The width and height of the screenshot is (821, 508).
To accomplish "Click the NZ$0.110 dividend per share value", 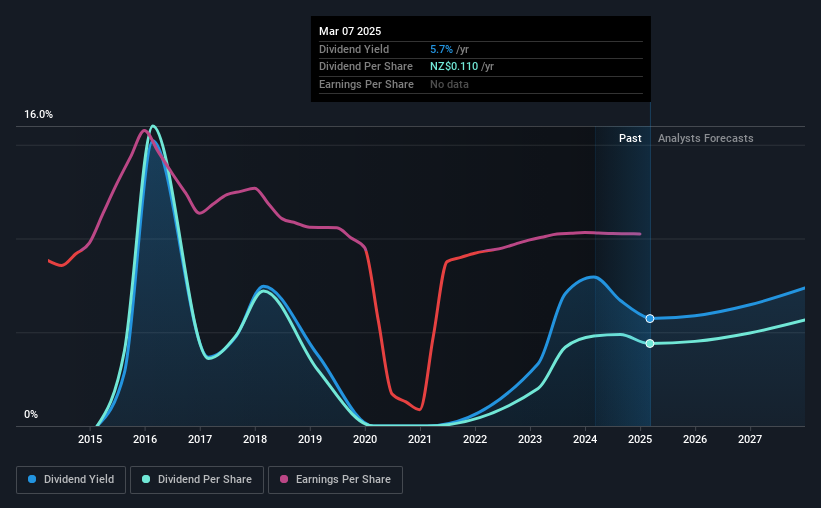I will [454, 67].
